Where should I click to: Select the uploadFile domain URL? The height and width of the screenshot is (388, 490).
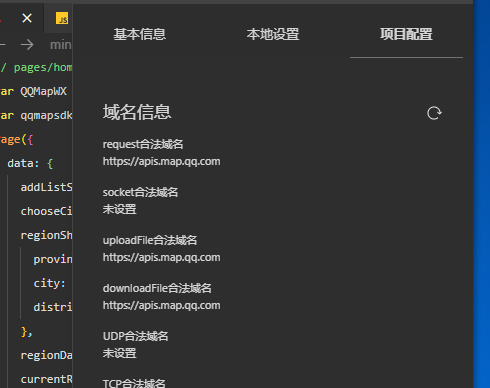pos(162,257)
